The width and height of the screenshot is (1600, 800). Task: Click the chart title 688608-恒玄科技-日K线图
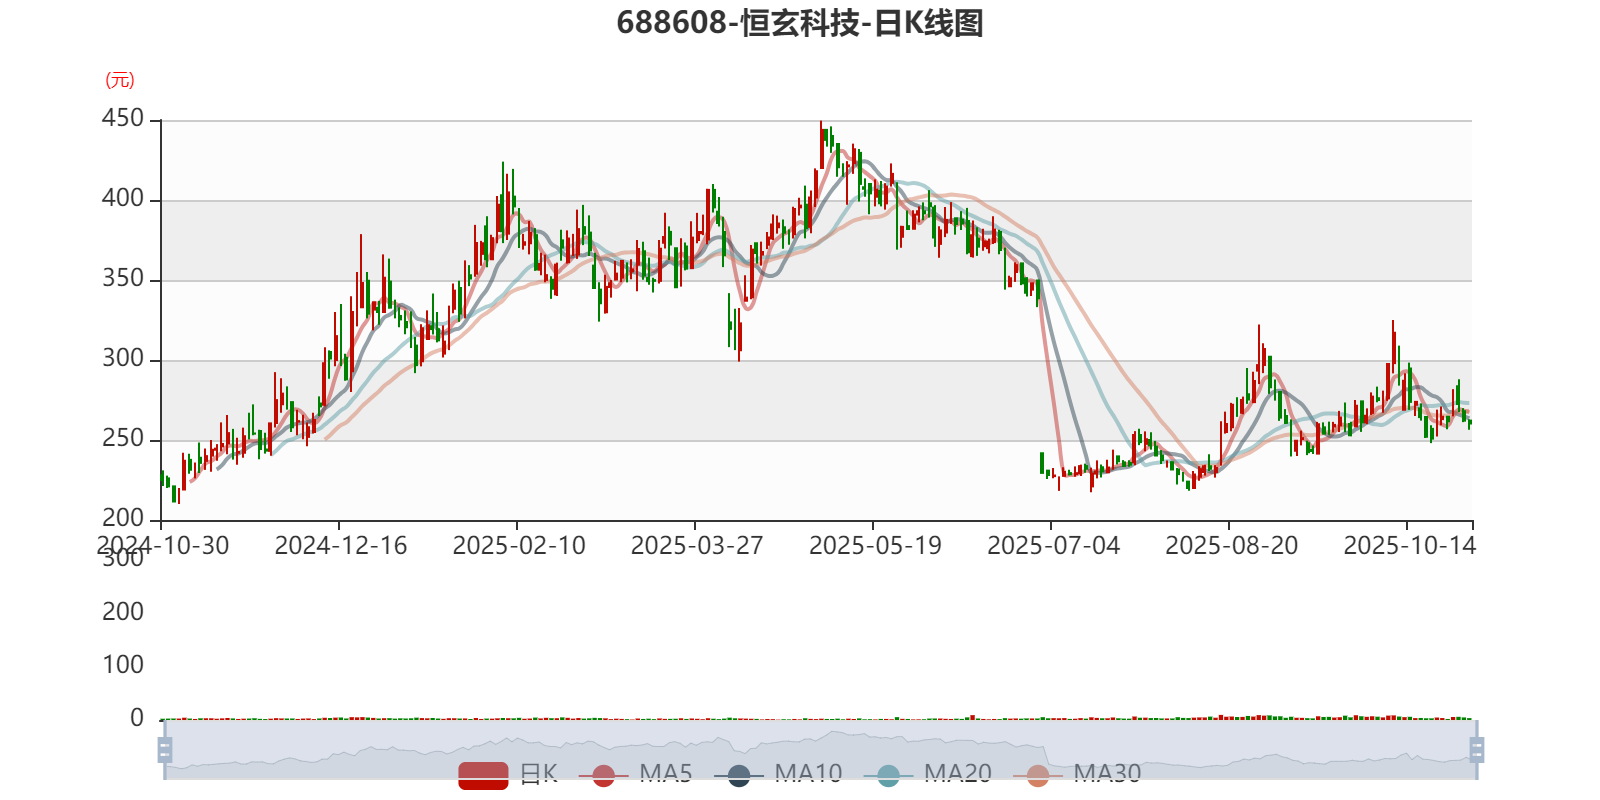pos(800,23)
